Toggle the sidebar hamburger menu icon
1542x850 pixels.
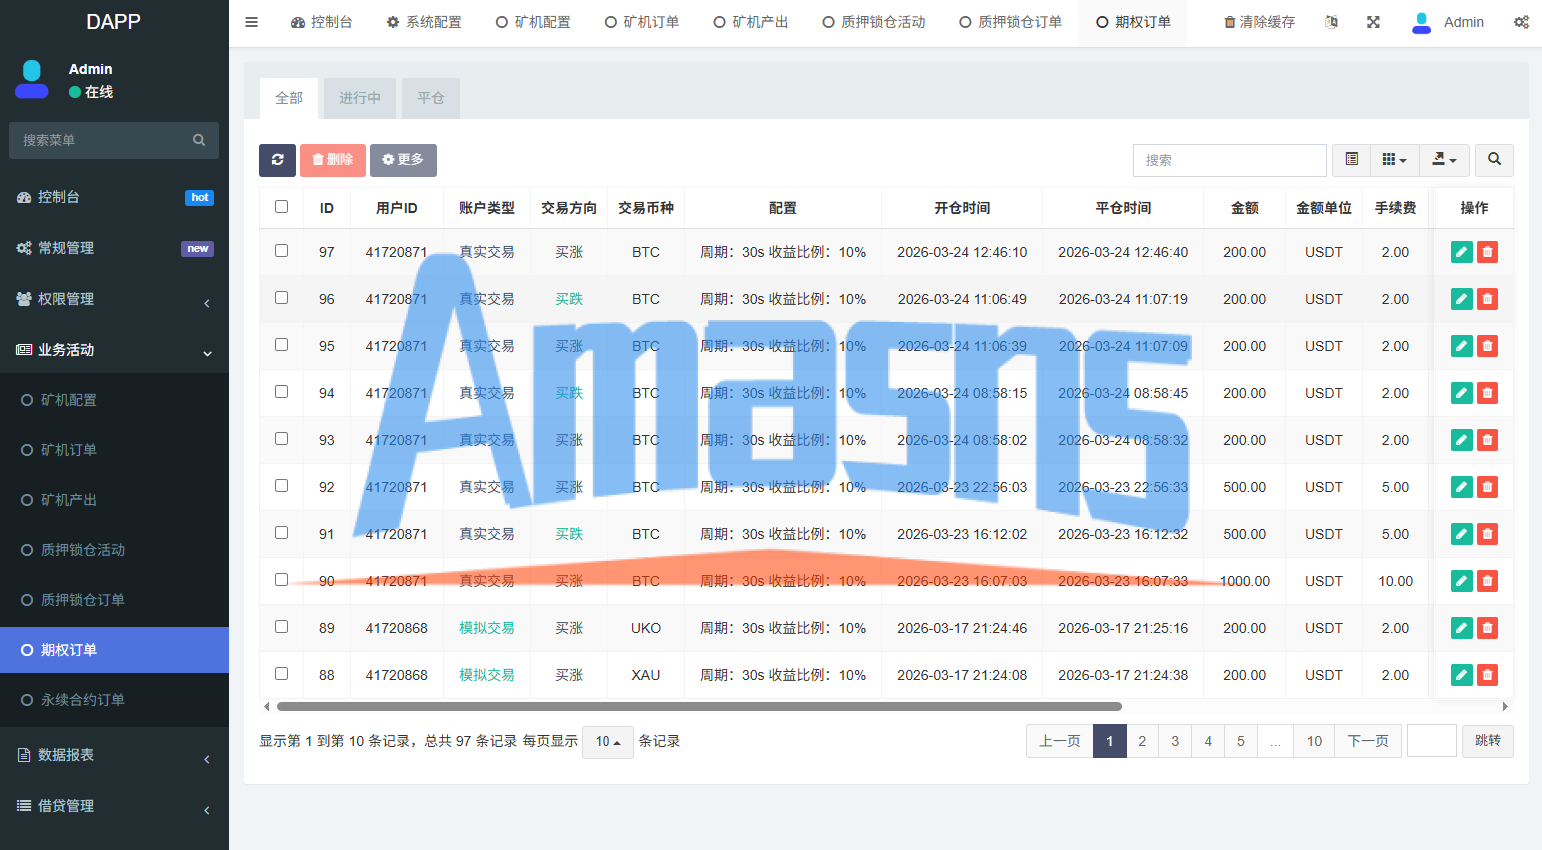pos(252,22)
